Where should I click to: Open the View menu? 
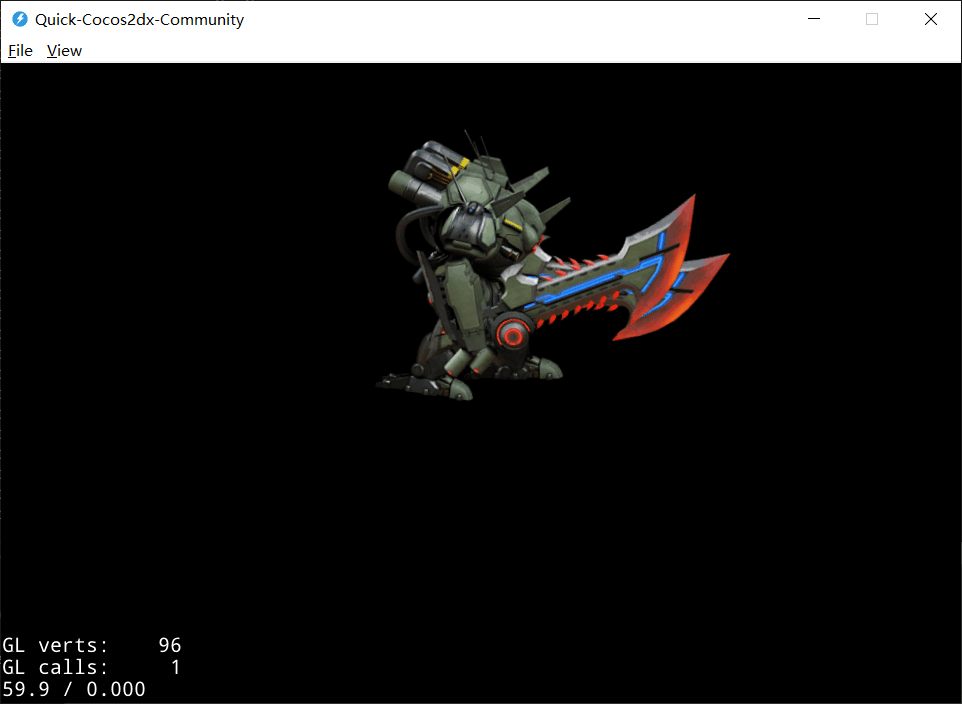pyautogui.click(x=64, y=51)
